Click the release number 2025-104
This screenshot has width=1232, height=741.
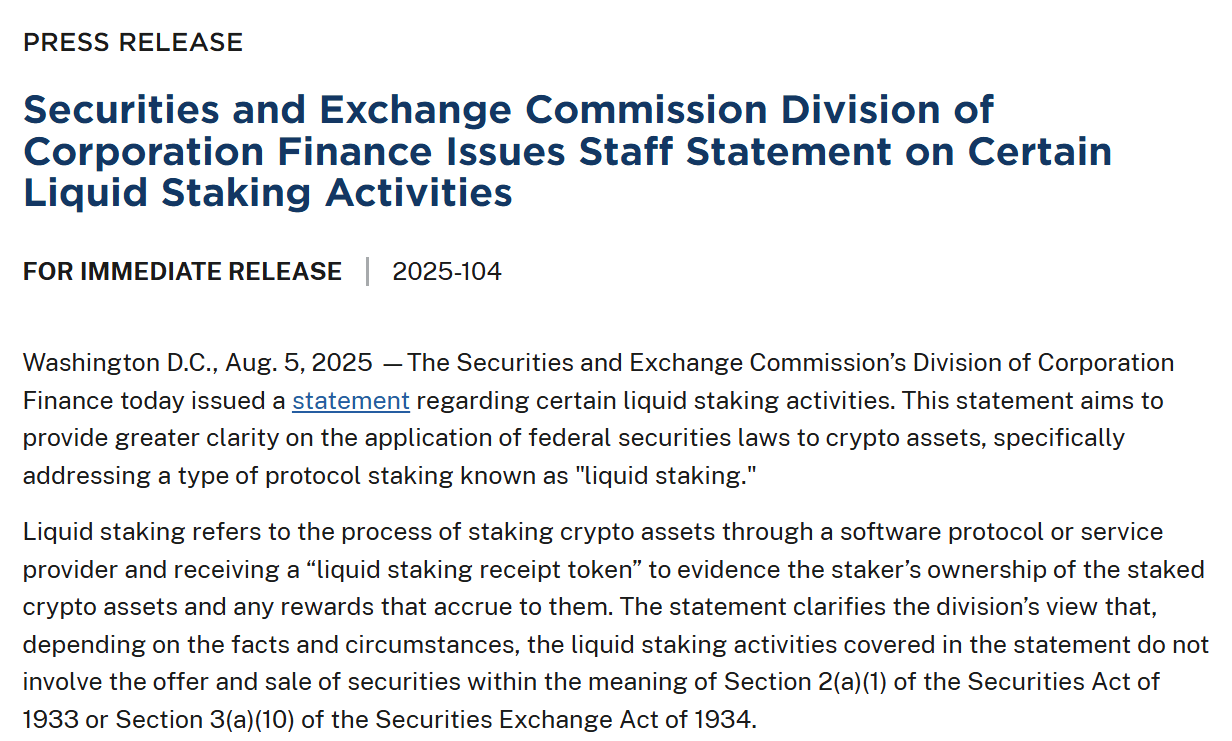click(447, 271)
